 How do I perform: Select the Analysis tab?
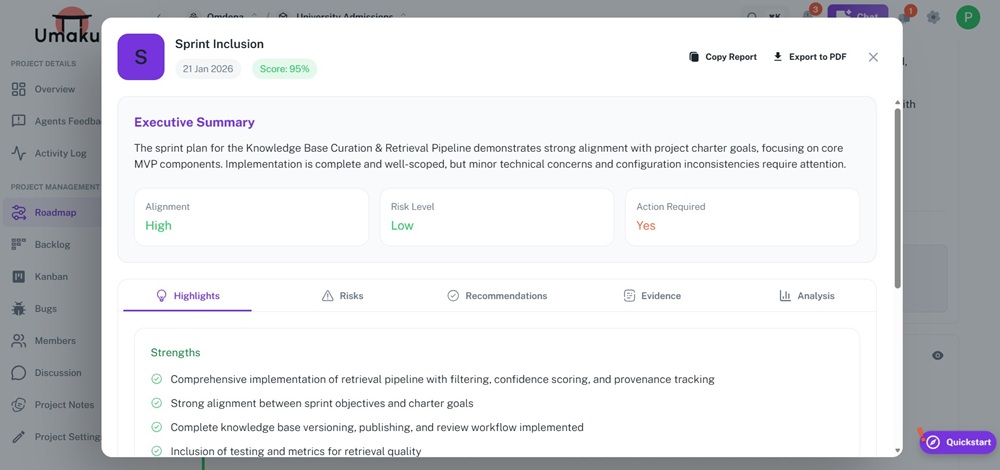[806, 296]
